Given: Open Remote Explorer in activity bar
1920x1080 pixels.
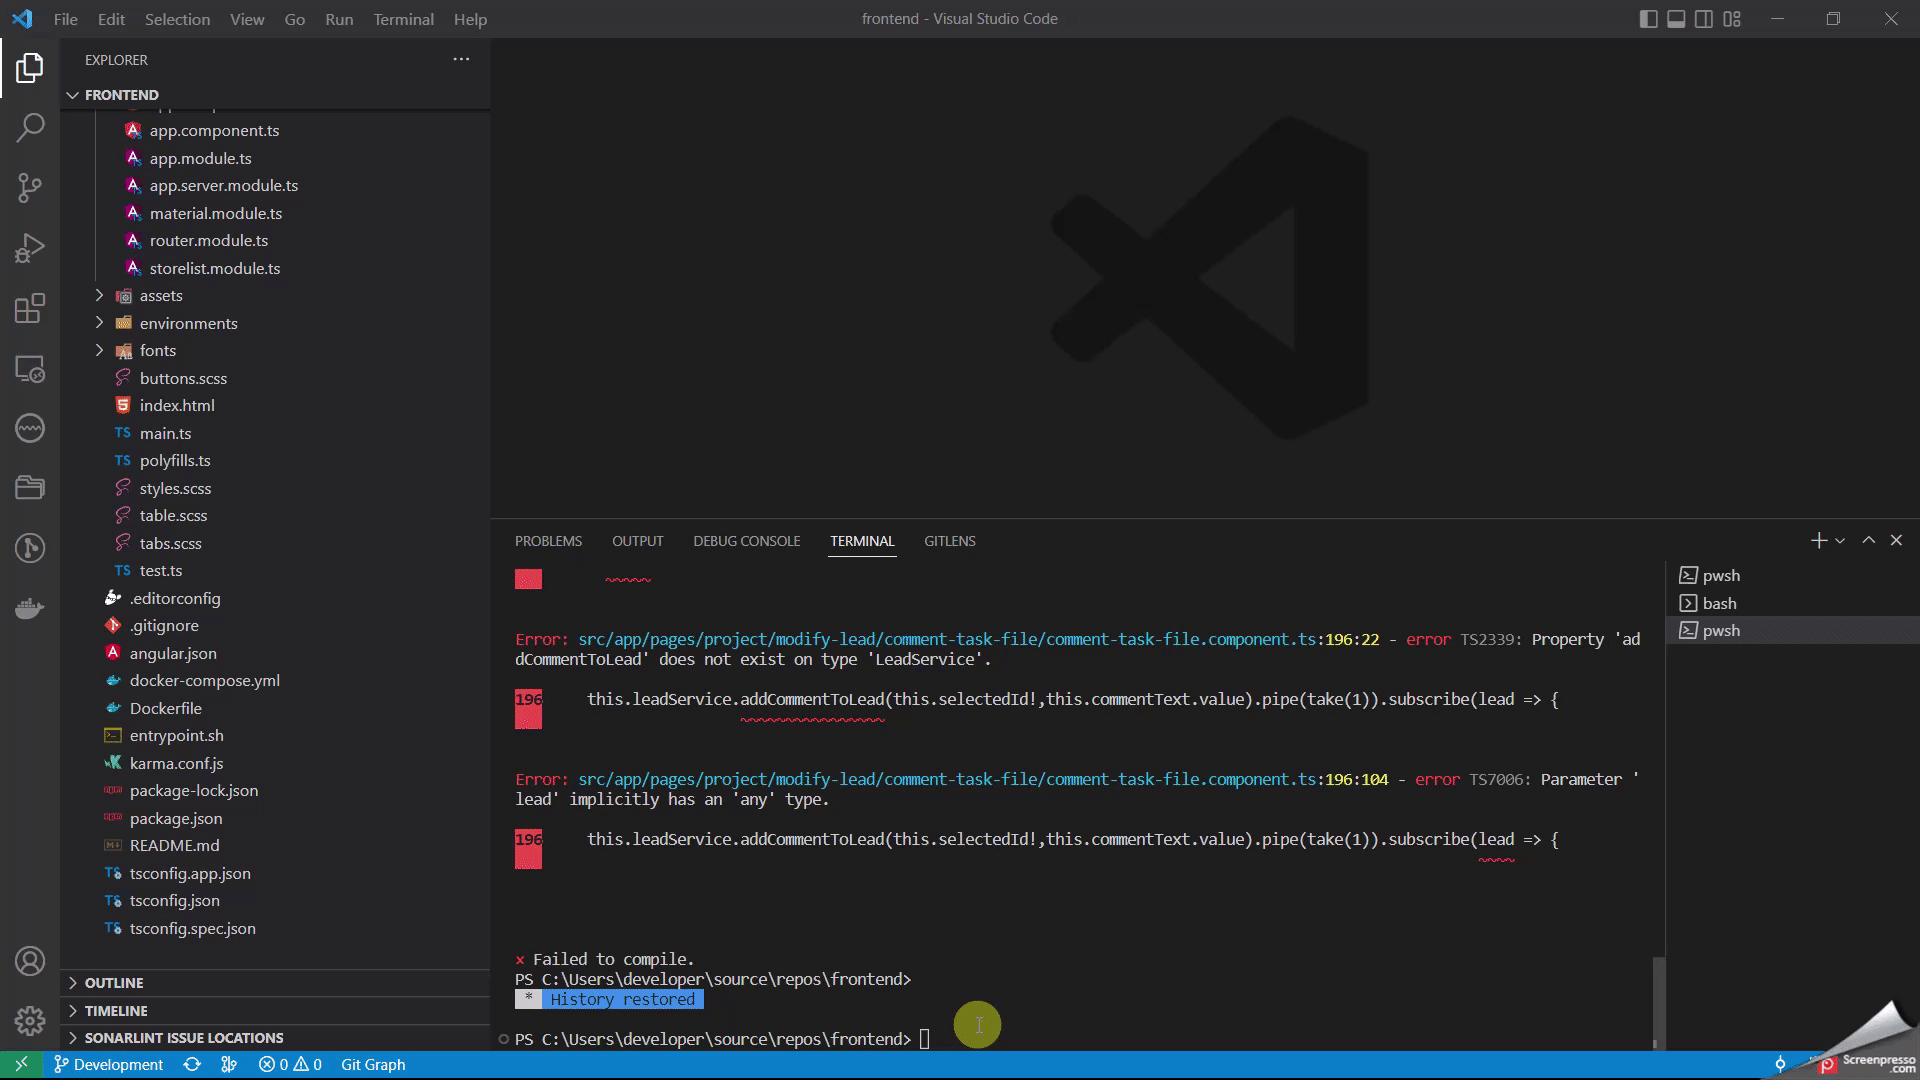Looking at the screenshot, I should pos(30,369).
